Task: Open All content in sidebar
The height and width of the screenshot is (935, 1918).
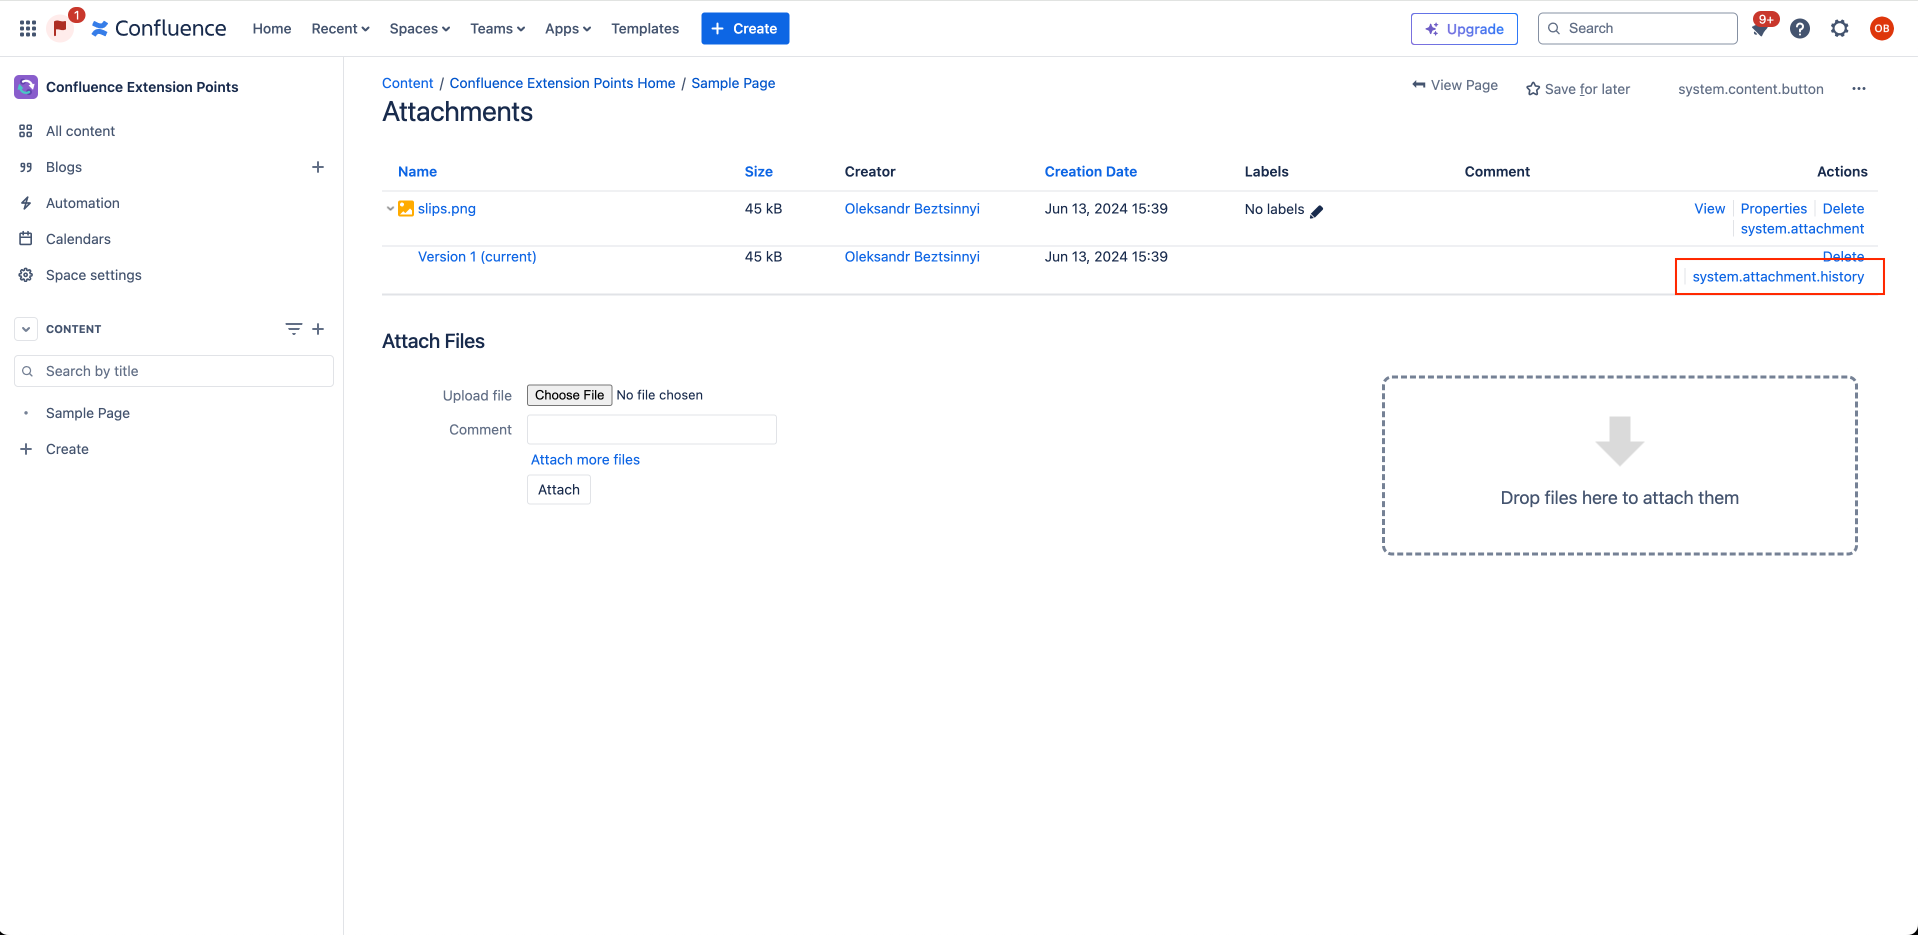Action: click(x=80, y=131)
